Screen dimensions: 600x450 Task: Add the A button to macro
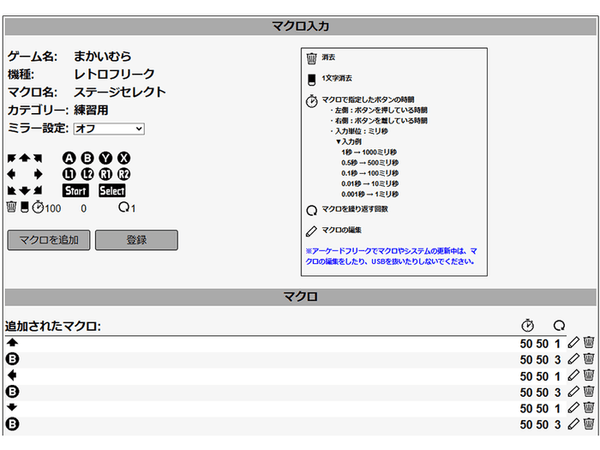pyautogui.click(x=69, y=158)
